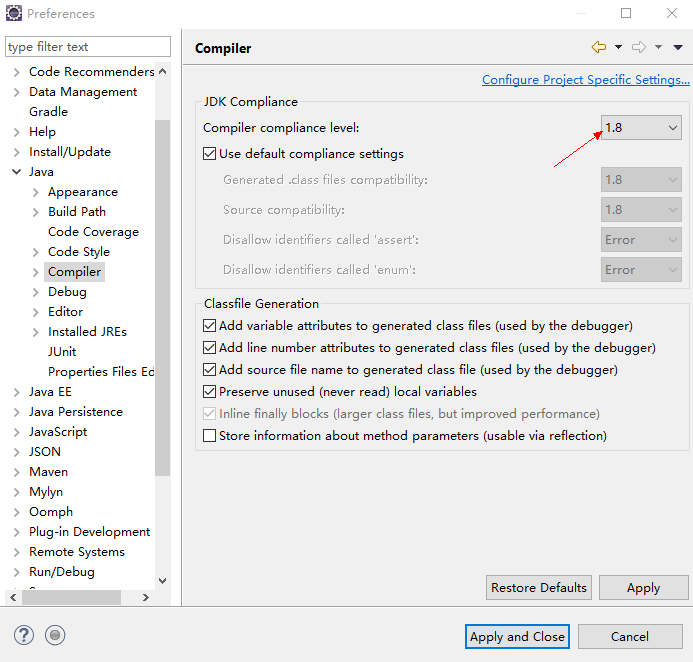
Task: Expand Plug-in Development tree node
Action: tap(16, 532)
